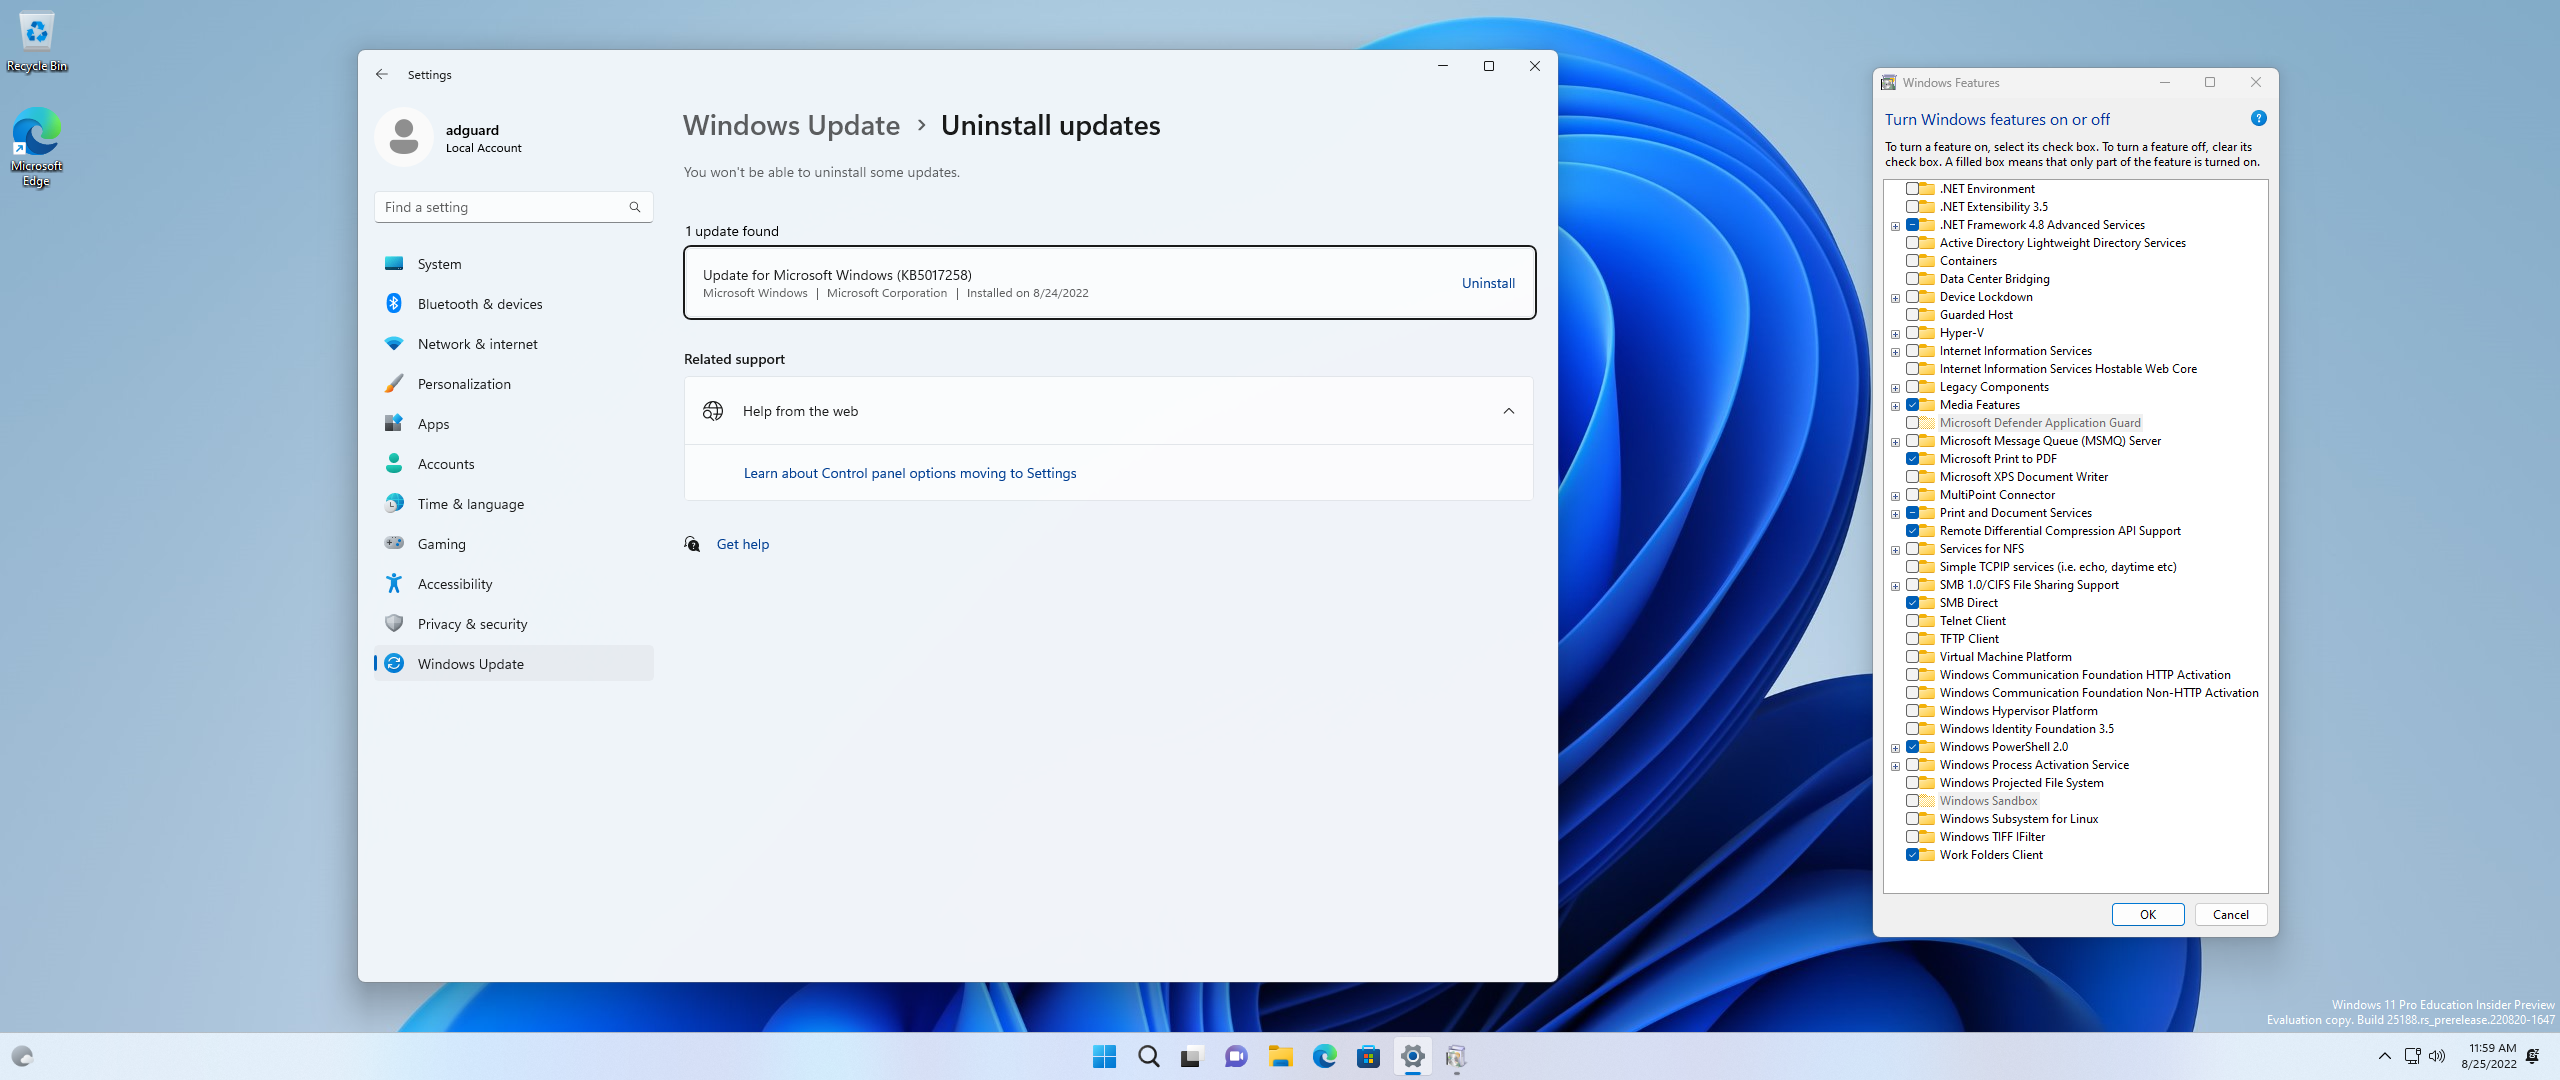
Task: Click the widgets icon at taskbar left
Action: click(x=22, y=1056)
